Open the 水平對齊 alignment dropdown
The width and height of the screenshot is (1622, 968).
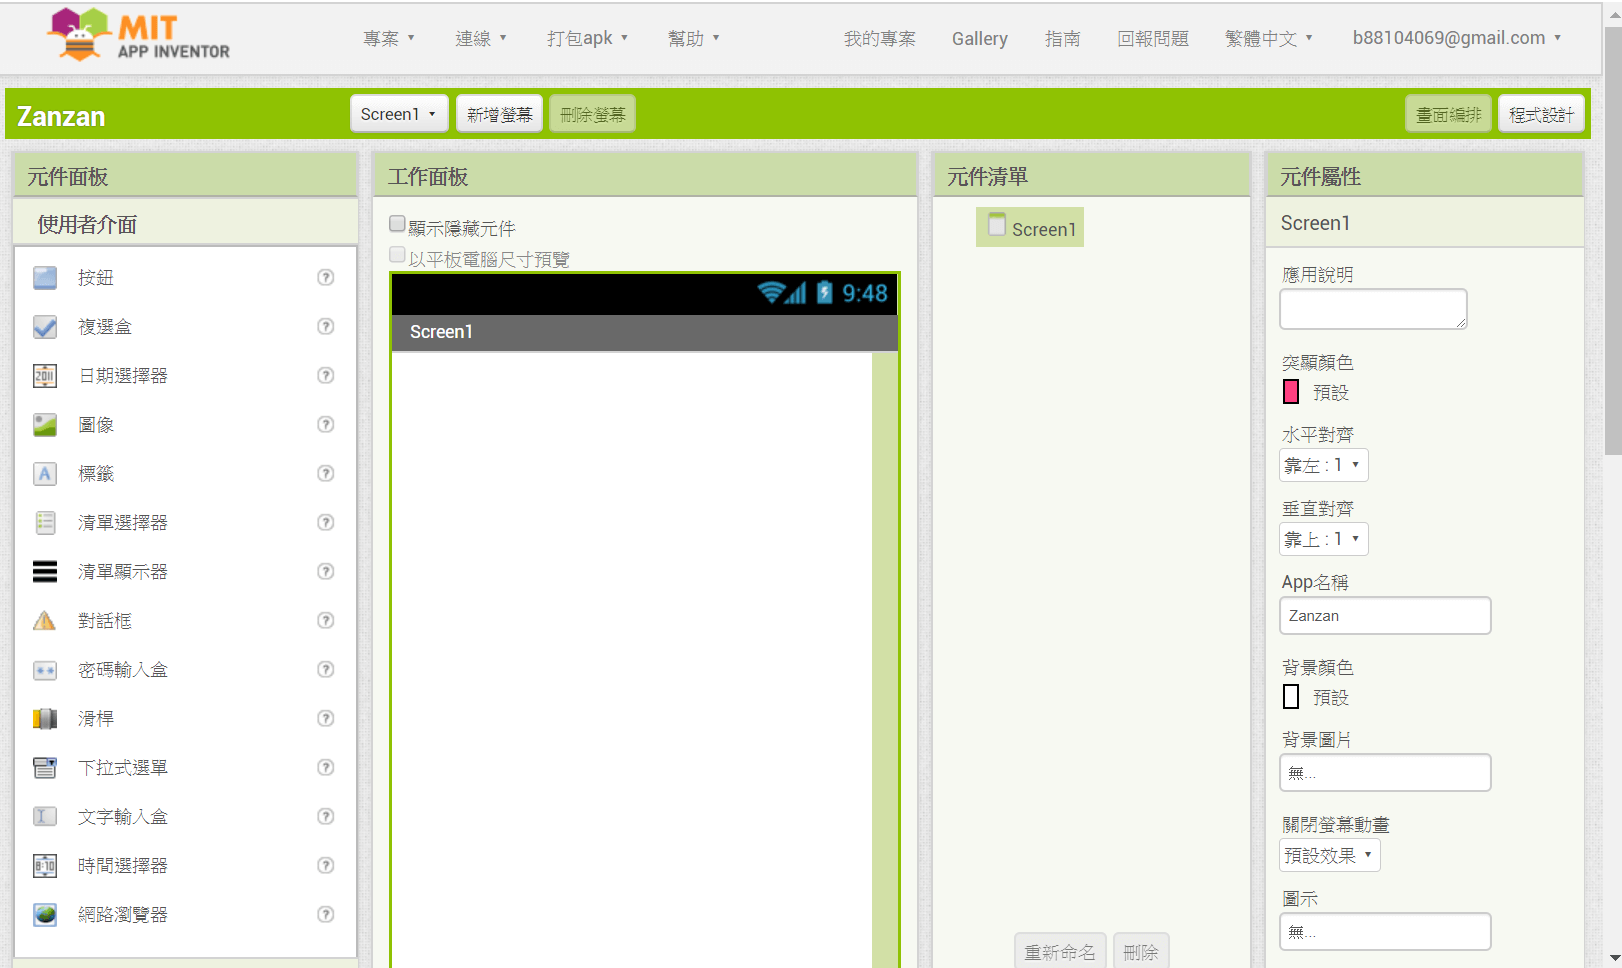1323,465
